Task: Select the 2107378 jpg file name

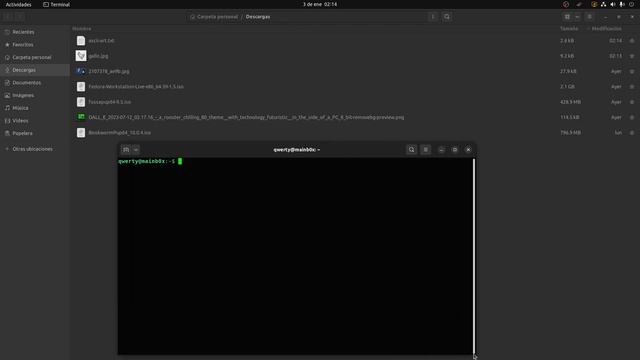Action: tap(109, 71)
